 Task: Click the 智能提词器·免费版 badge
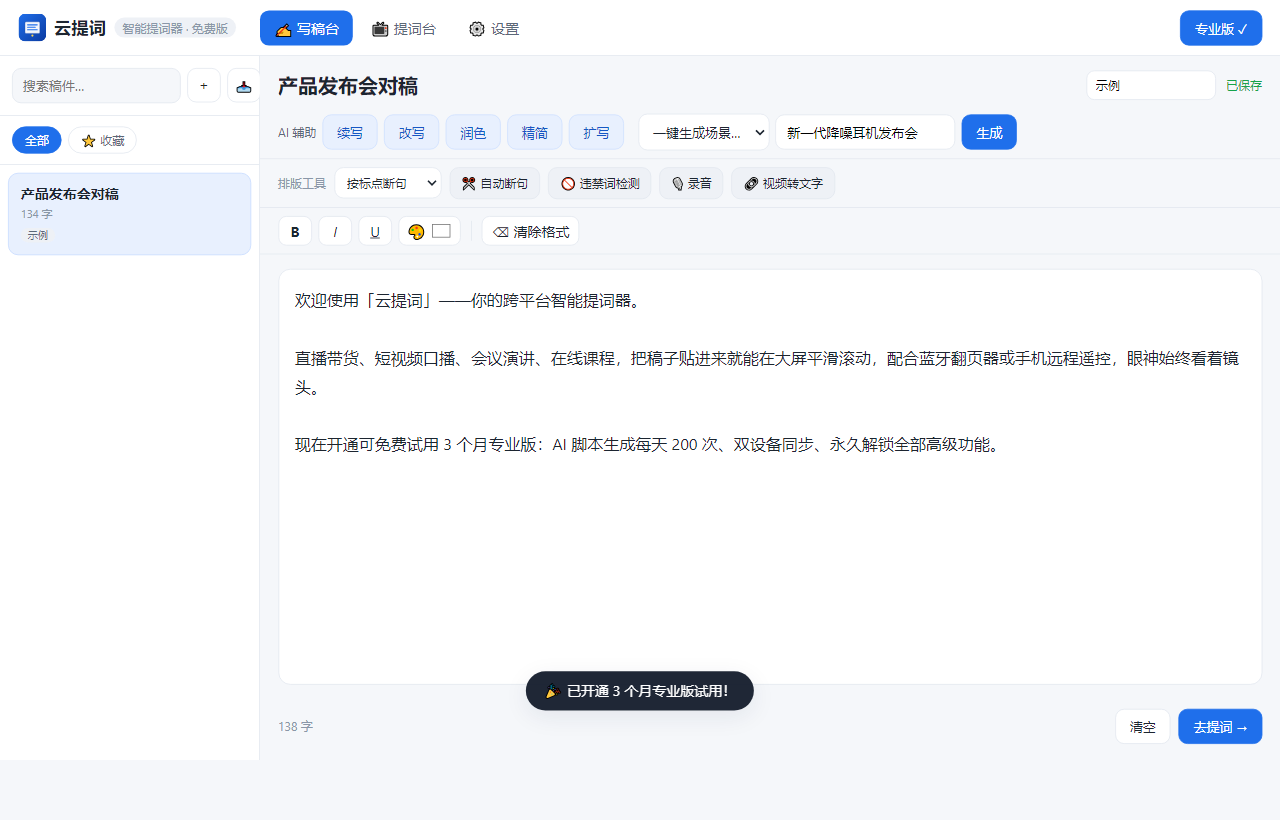[x=175, y=28]
